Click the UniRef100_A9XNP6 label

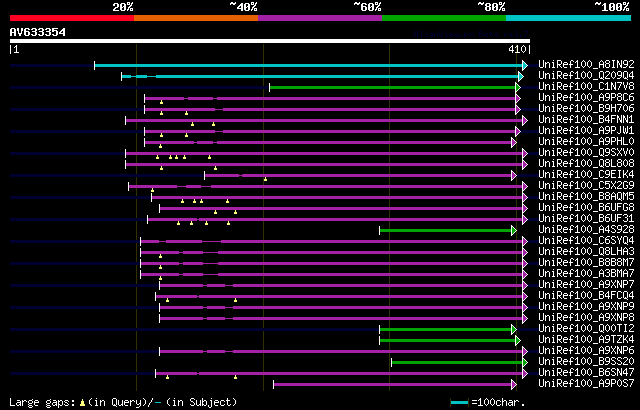click(586, 351)
